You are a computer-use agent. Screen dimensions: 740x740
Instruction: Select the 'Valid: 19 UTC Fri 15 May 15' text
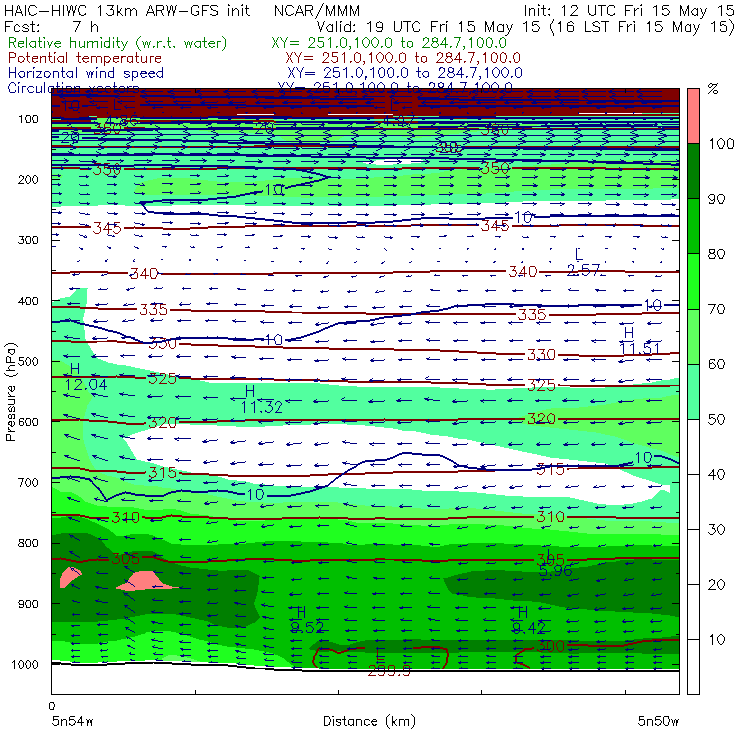point(428,27)
